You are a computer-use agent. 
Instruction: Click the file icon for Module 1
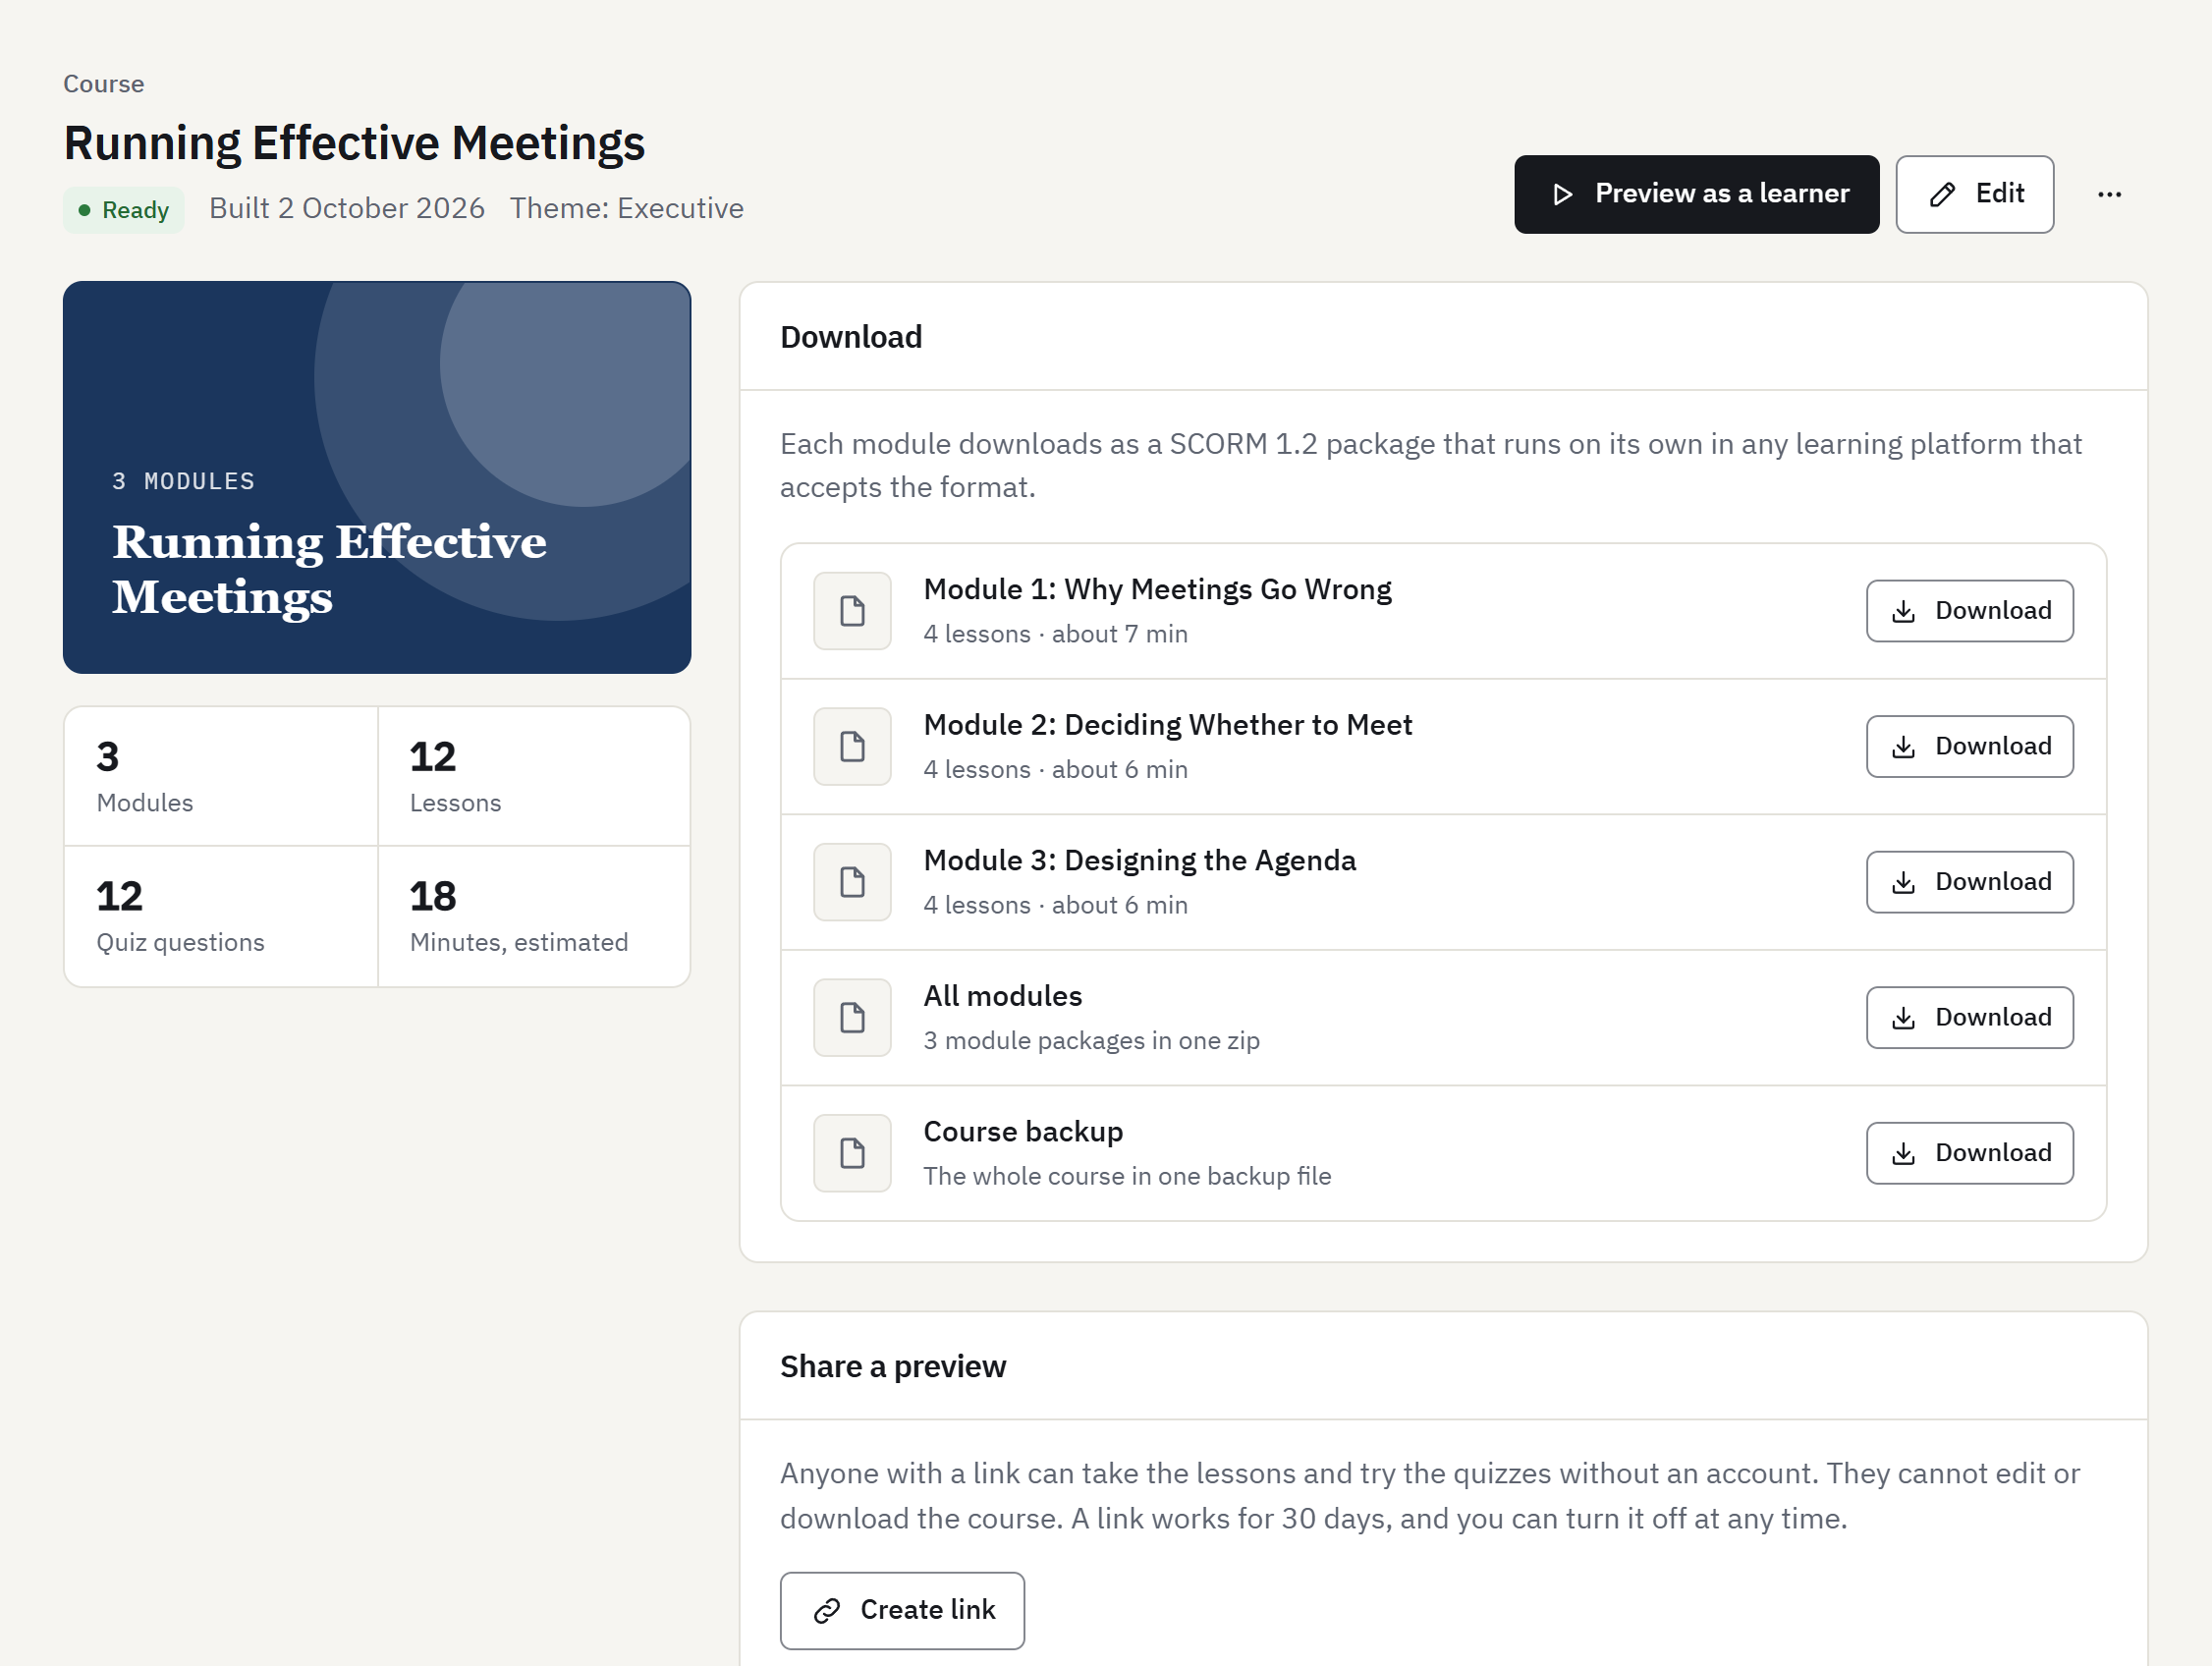tap(852, 611)
